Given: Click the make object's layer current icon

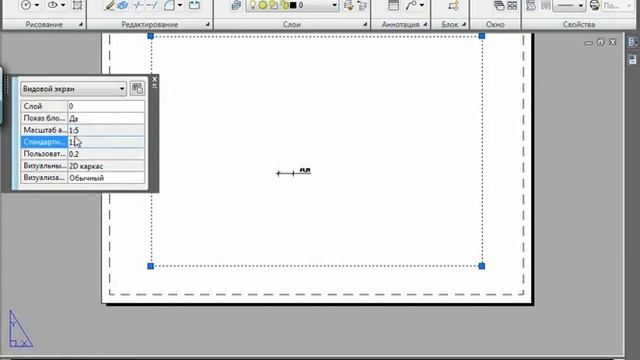Looking at the screenshot, I should [x=349, y=5].
